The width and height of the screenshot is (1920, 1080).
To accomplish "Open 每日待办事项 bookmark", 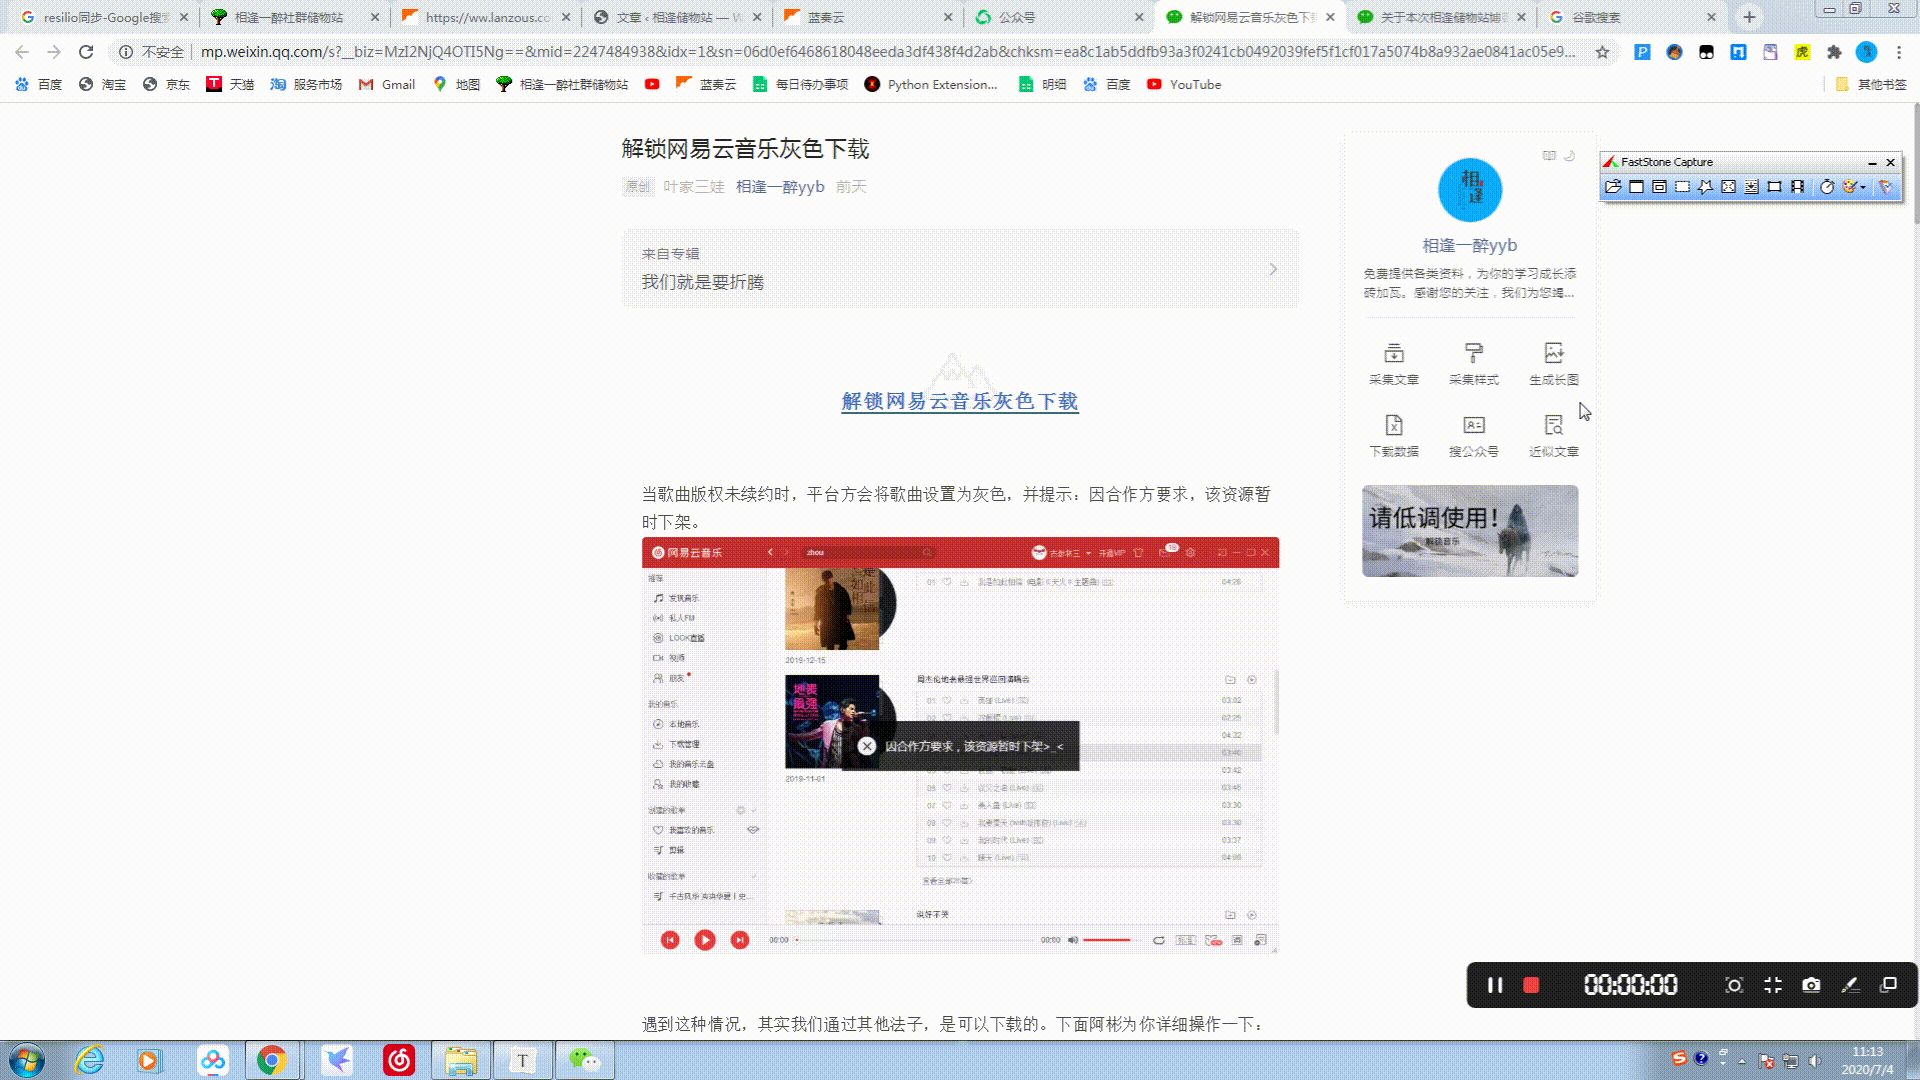I will [800, 85].
